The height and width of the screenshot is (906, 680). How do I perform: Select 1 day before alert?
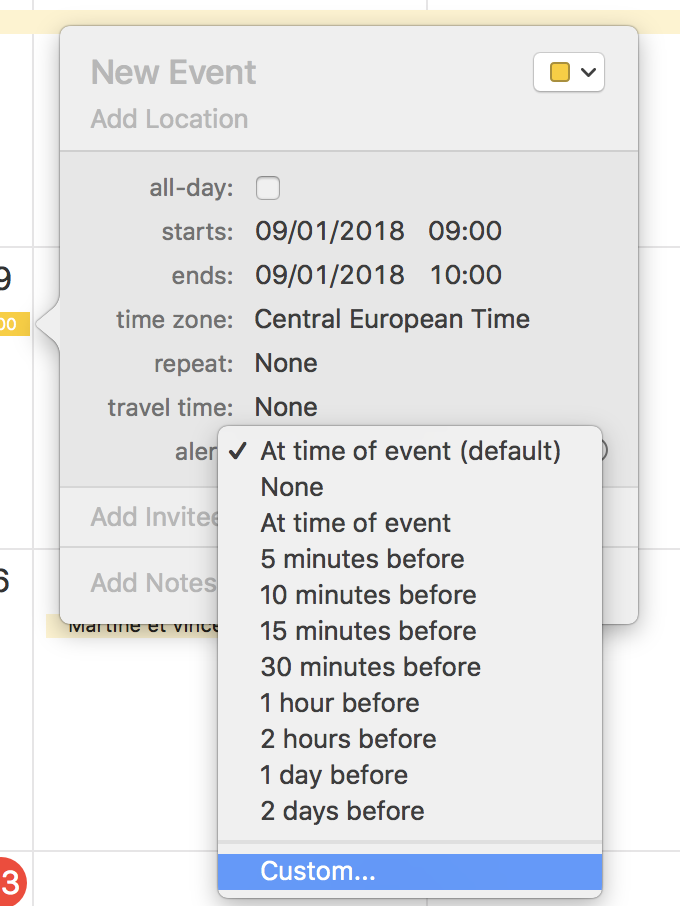(x=410, y=775)
